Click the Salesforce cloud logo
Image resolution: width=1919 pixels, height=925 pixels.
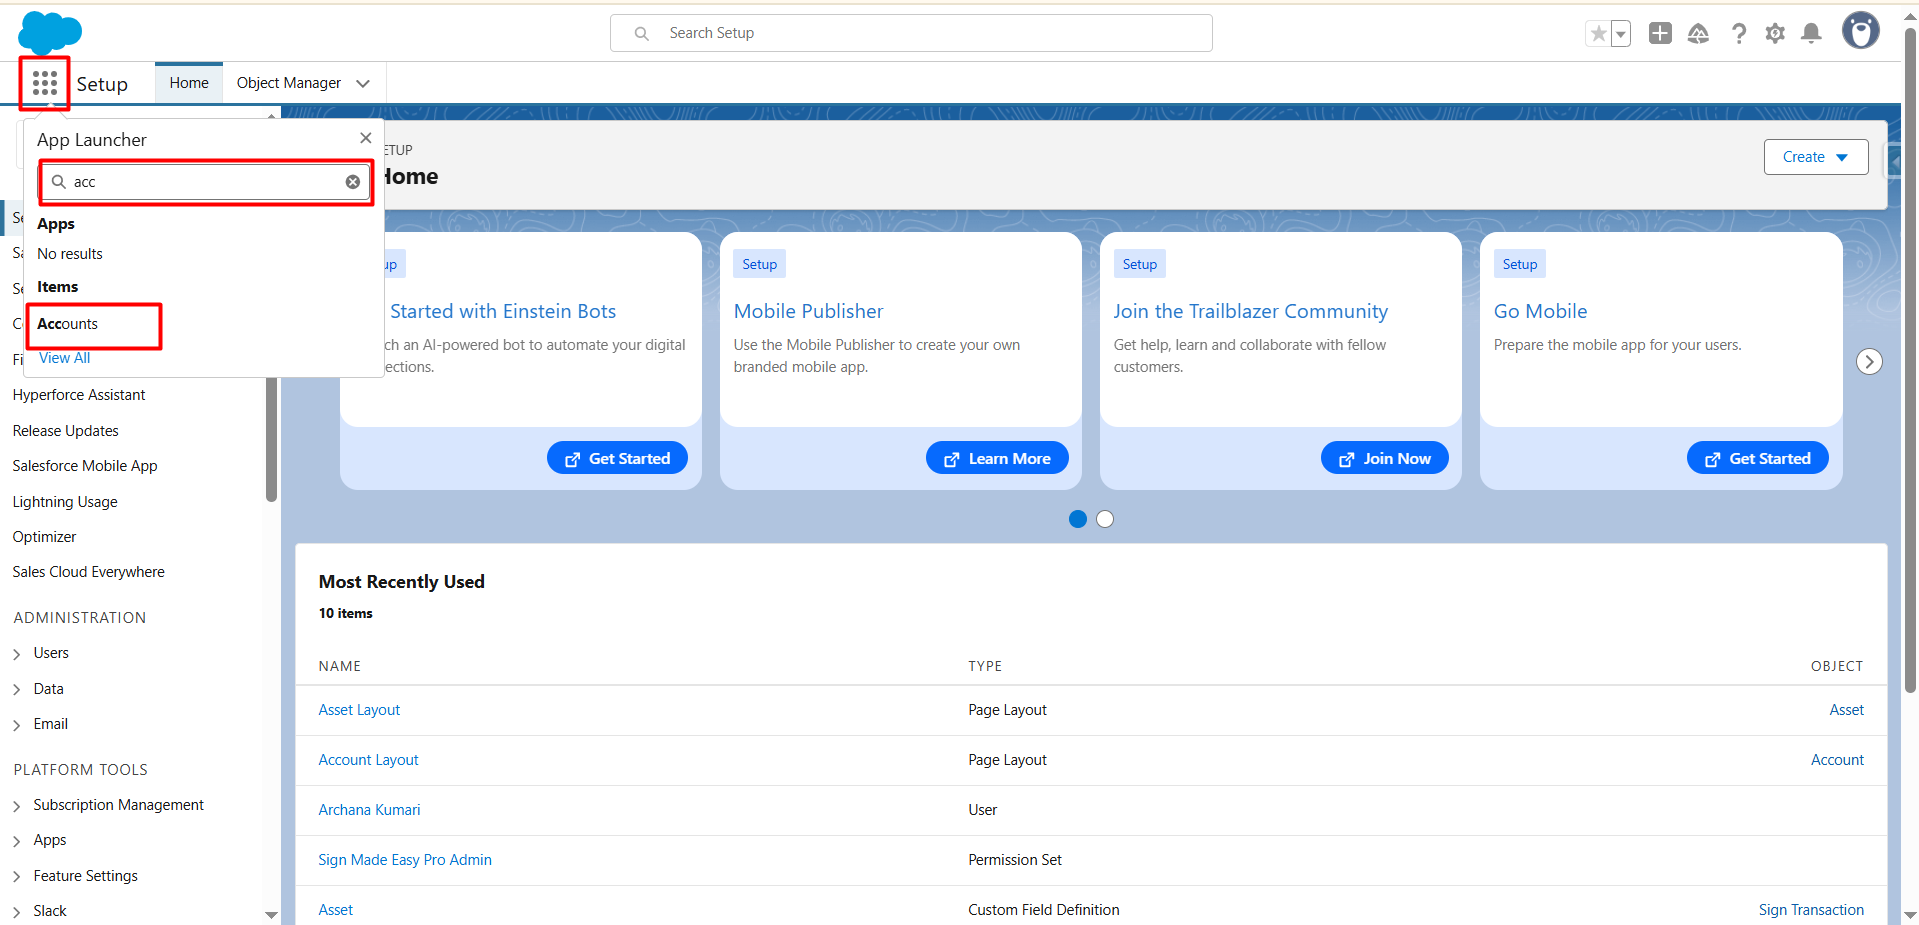point(49,32)
